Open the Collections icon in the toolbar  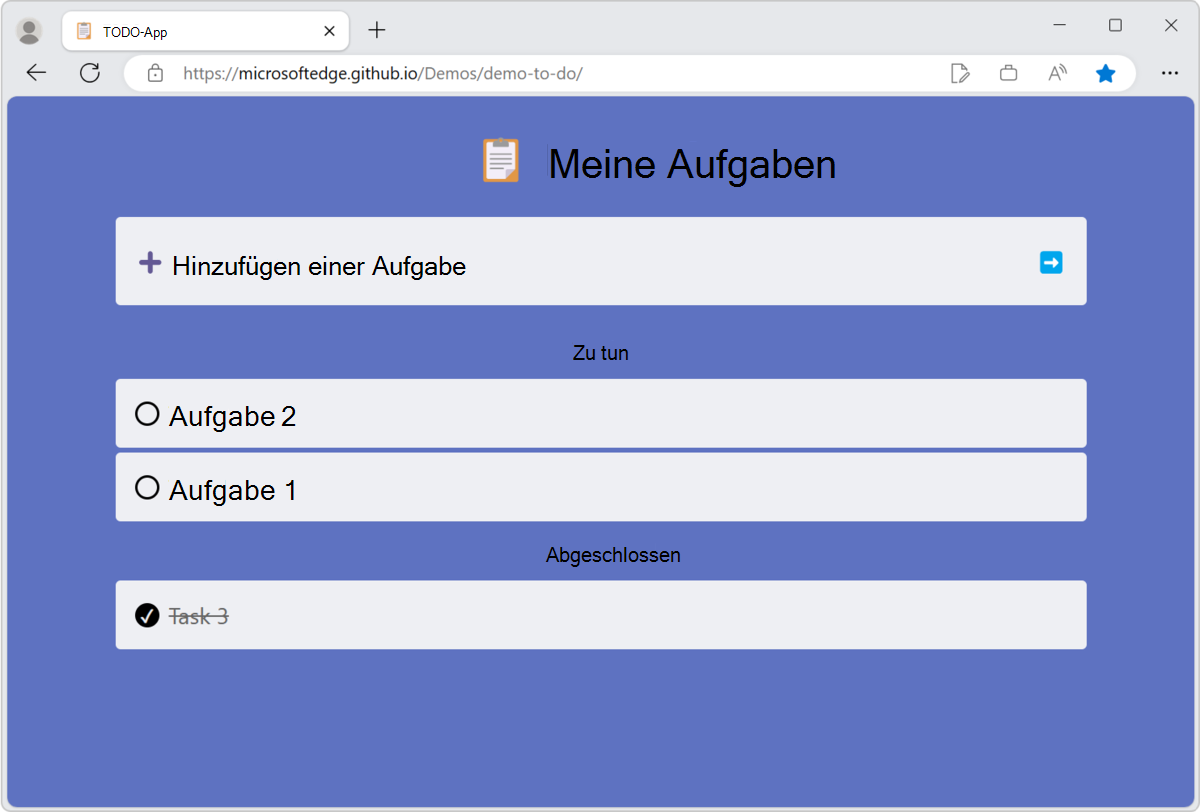pyautogui.click(x=1008, y=72)
